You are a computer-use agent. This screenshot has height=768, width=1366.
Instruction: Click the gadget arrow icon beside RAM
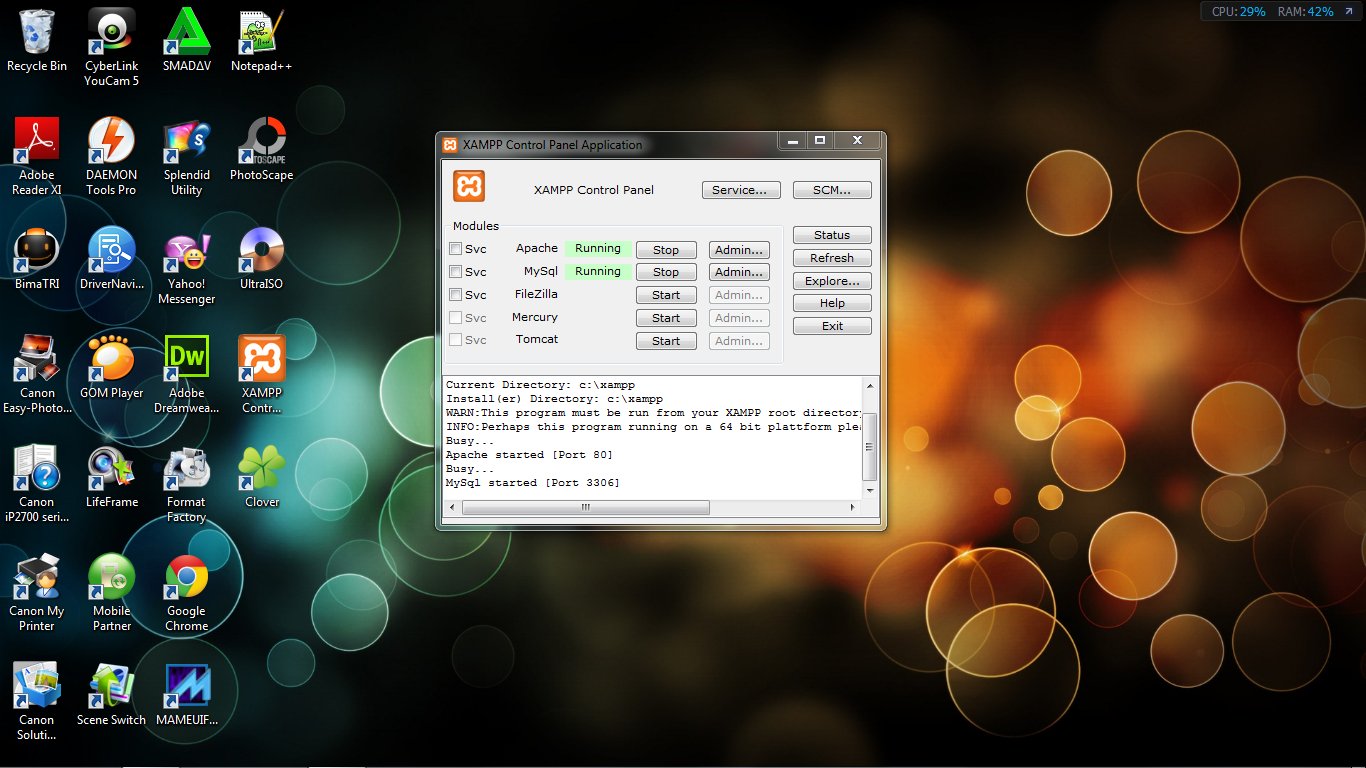(x=1348, y=12)
